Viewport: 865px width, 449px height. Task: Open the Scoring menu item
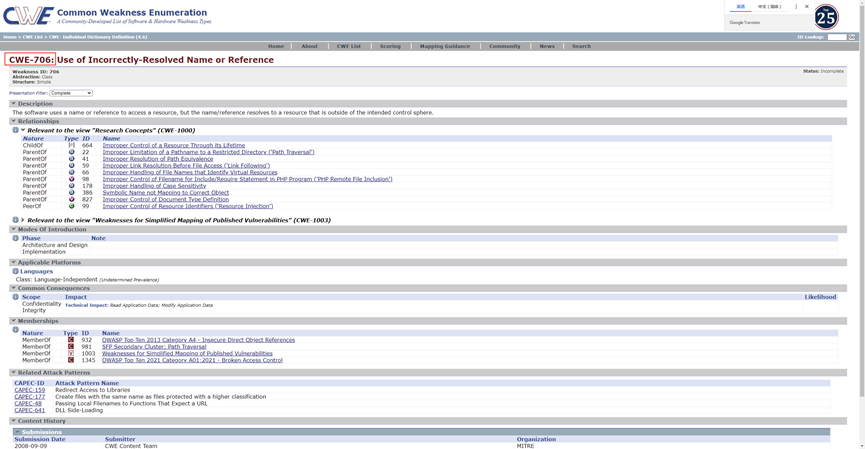pyautogui.click(x=390, y=46)
